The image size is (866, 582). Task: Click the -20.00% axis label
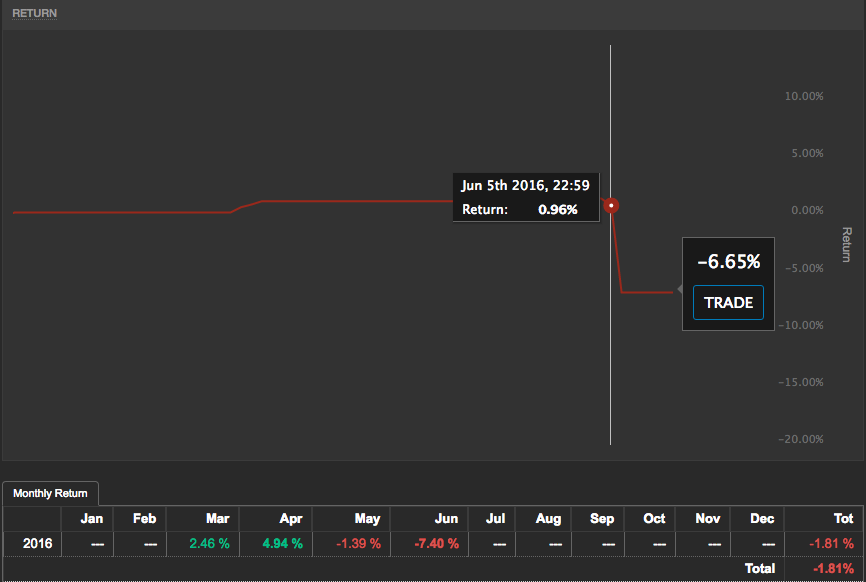click(x=802, y=440)
